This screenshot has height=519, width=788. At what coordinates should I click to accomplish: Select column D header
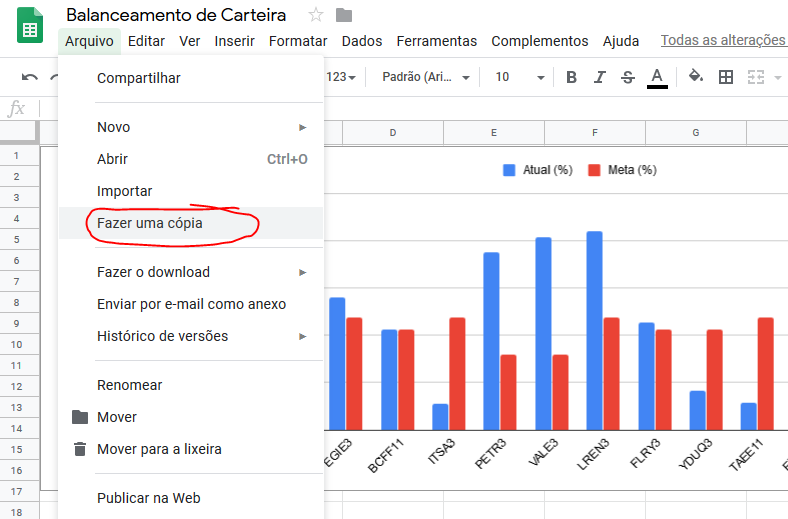[392, 133]
